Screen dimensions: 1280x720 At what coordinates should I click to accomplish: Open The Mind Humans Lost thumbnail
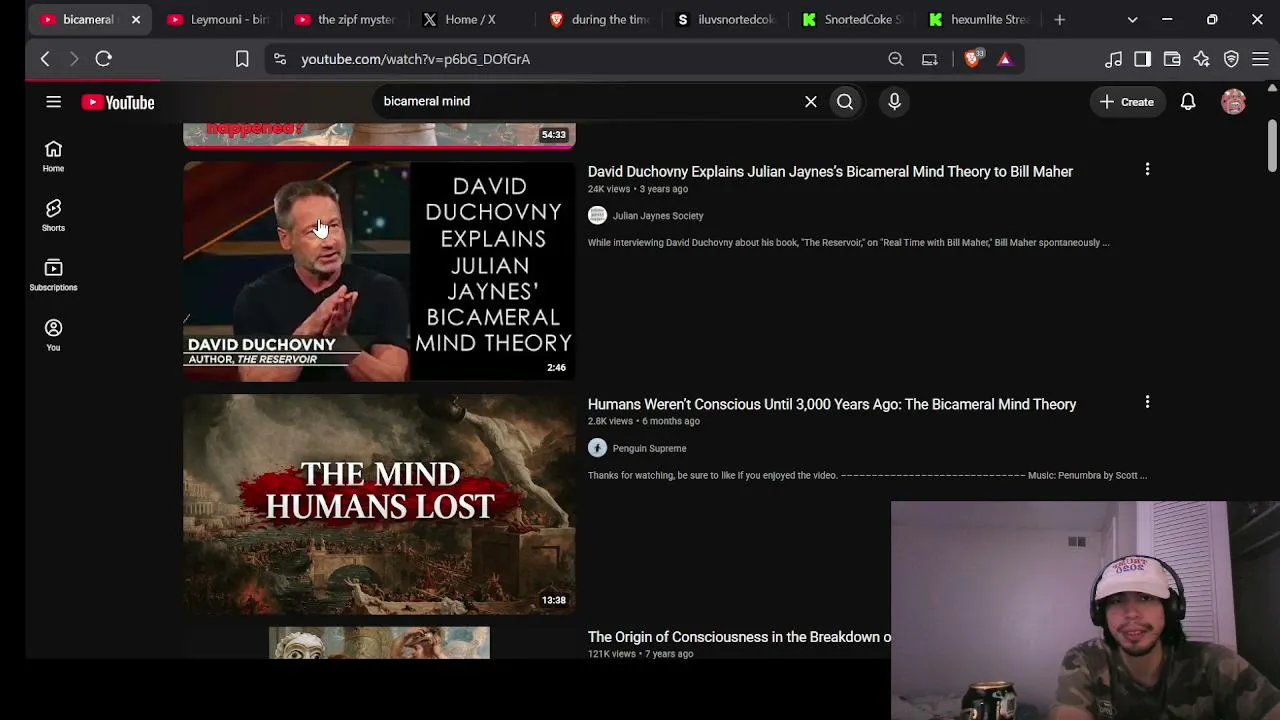coord(379,504)
